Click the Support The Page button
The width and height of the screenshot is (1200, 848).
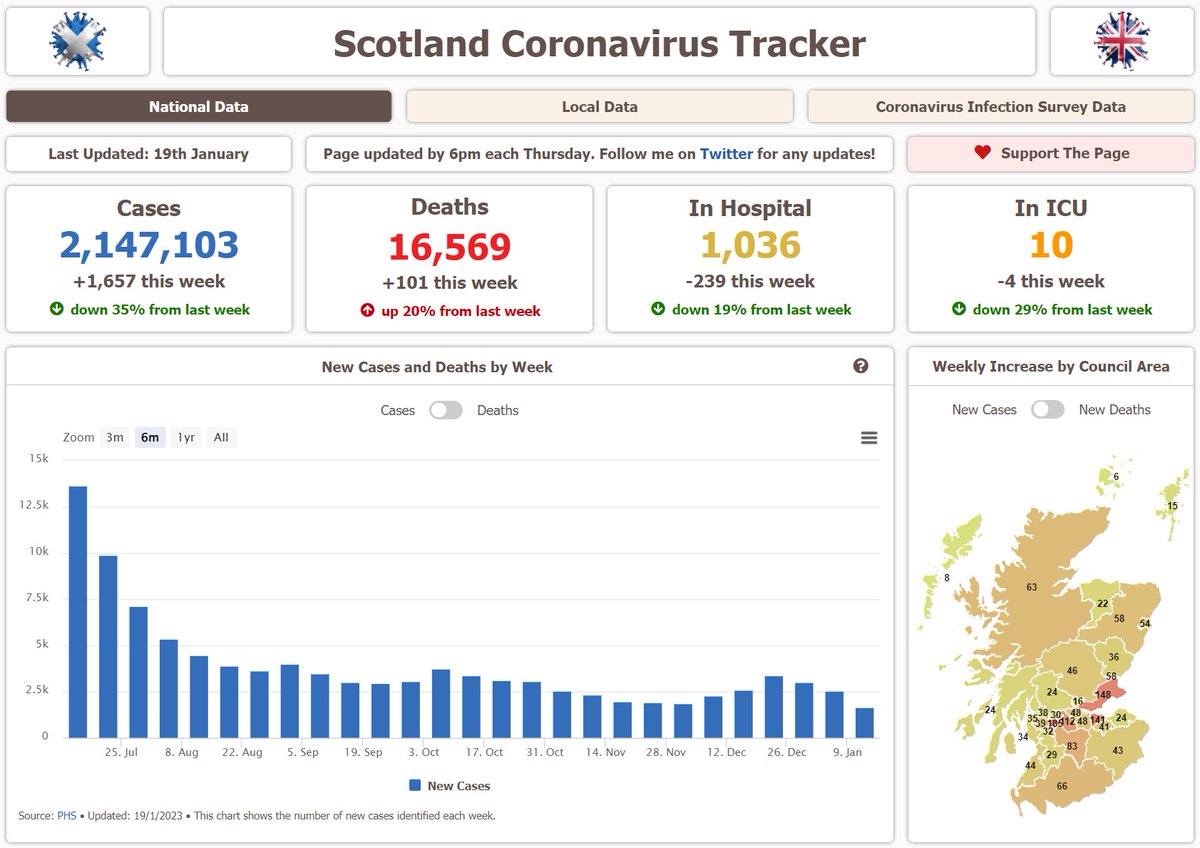click(1050, 154)
